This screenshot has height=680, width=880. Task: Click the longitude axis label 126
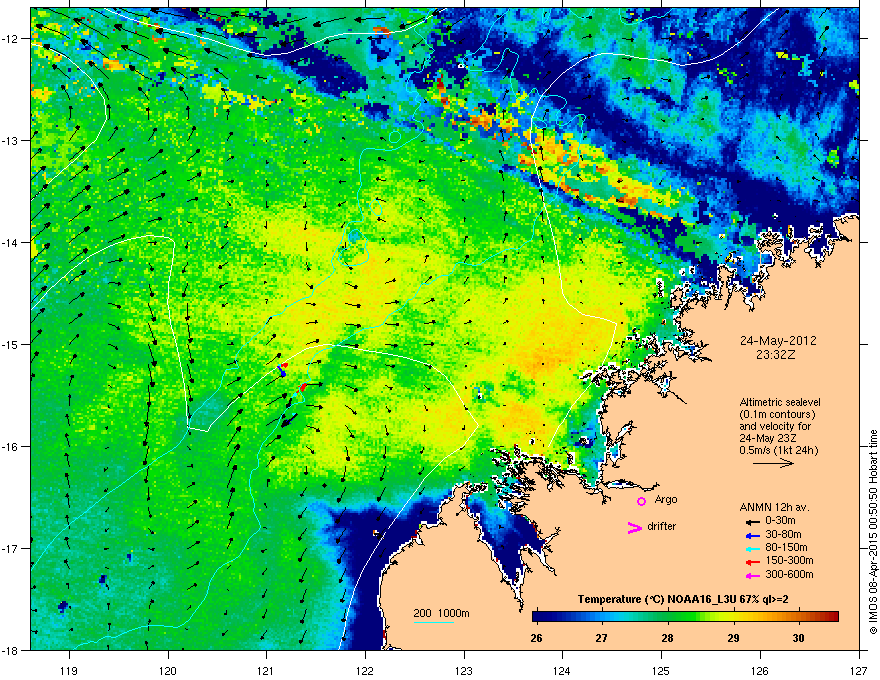(759, 670)
